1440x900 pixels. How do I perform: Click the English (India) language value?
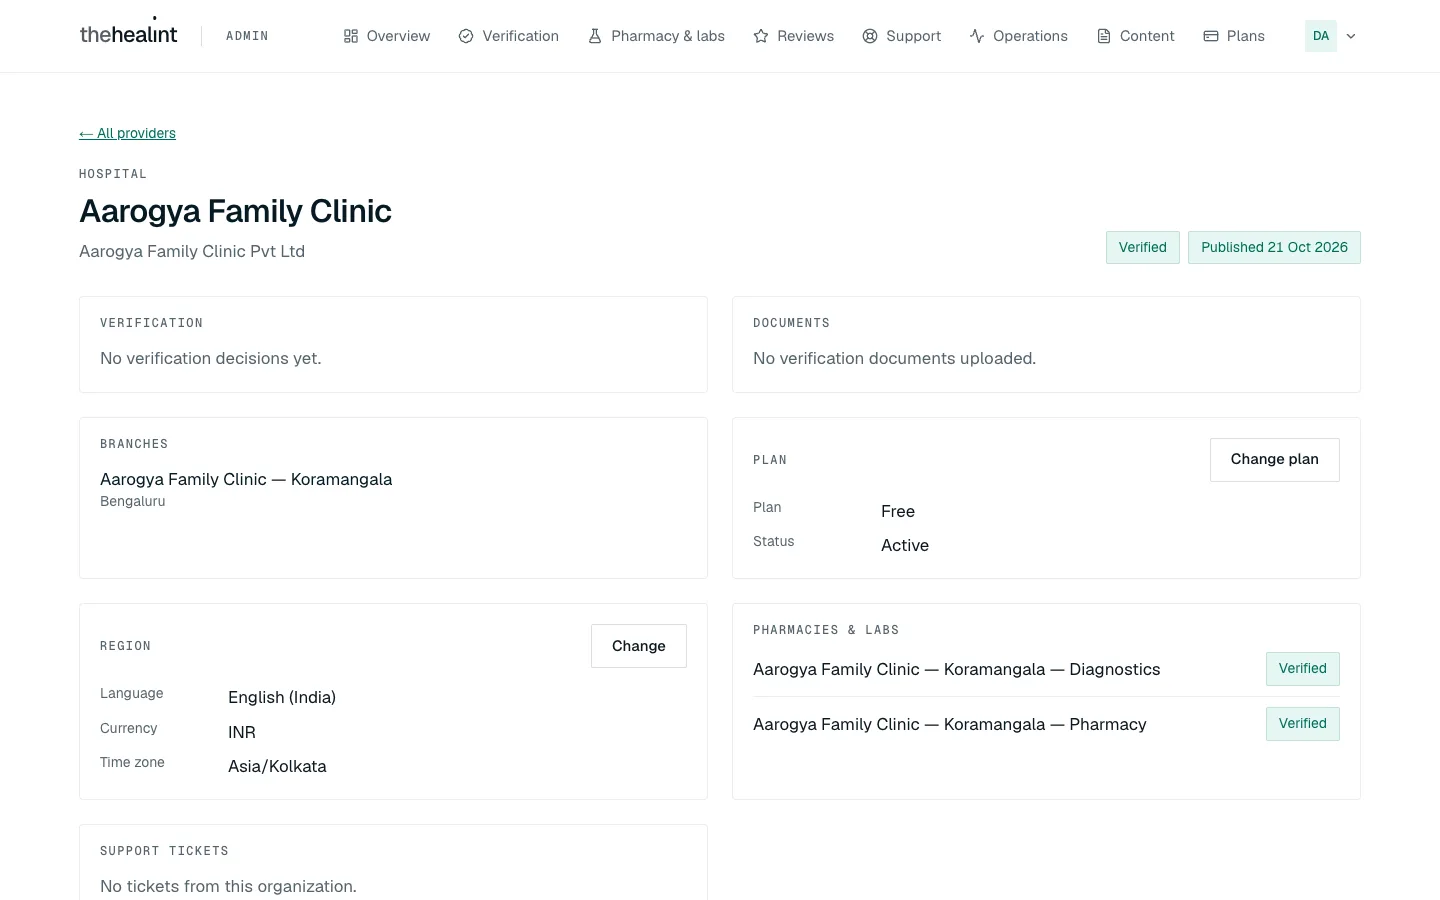282,697
